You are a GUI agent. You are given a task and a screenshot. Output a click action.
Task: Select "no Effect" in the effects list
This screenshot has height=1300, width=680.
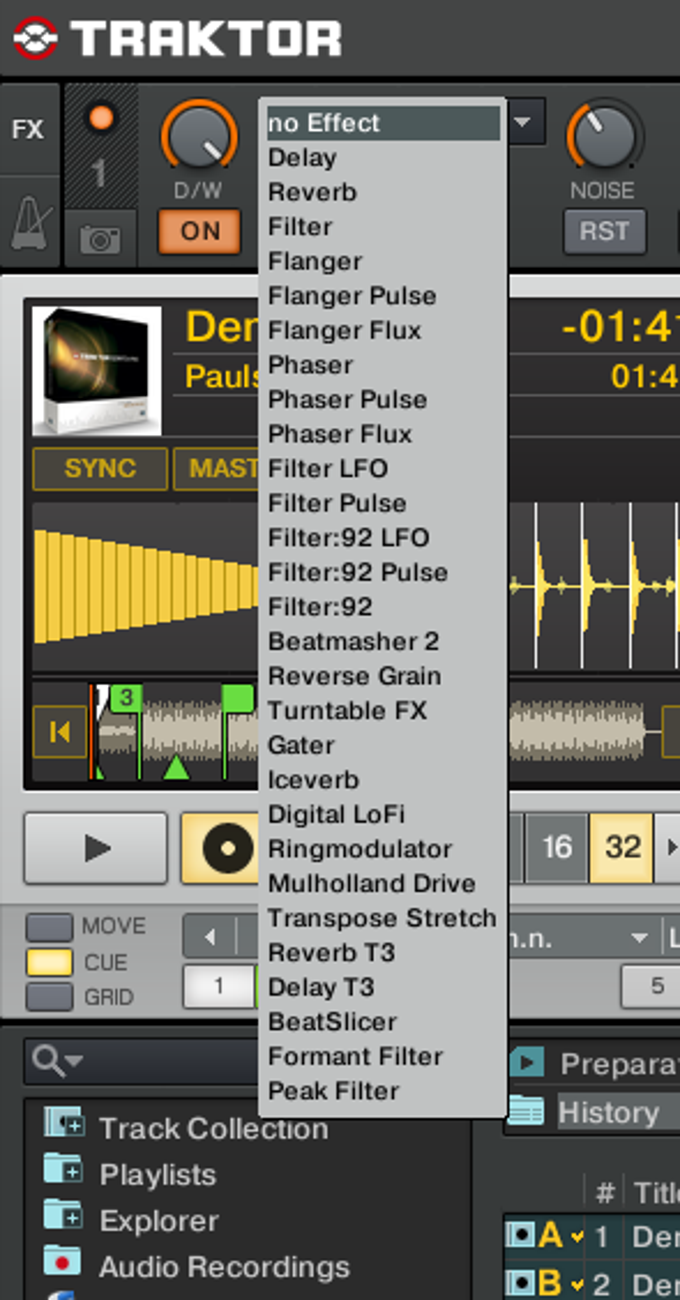click(383, 123)
